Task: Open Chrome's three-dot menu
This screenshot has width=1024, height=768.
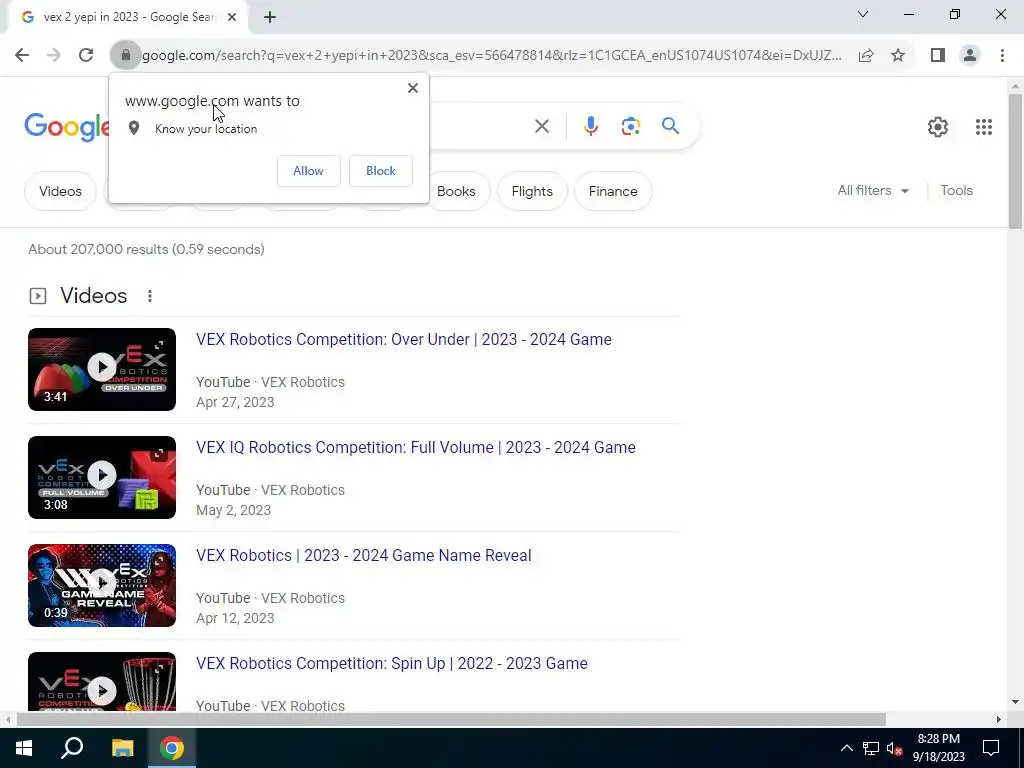Action: click(x=1002, y=56)
